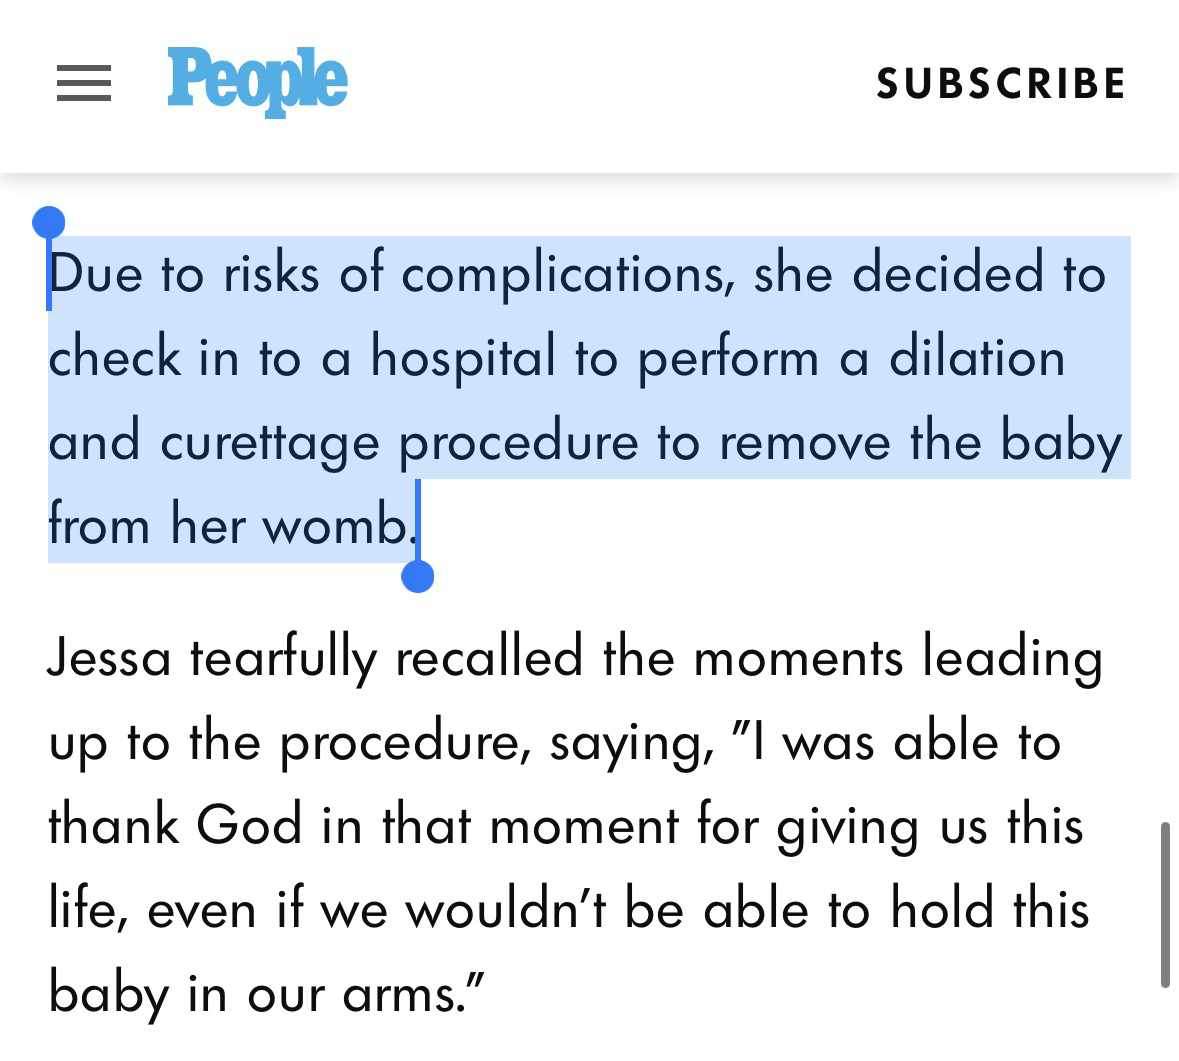
Task: Tap the word "hospital" in the paragraph
Action: [x=463, y=358]
